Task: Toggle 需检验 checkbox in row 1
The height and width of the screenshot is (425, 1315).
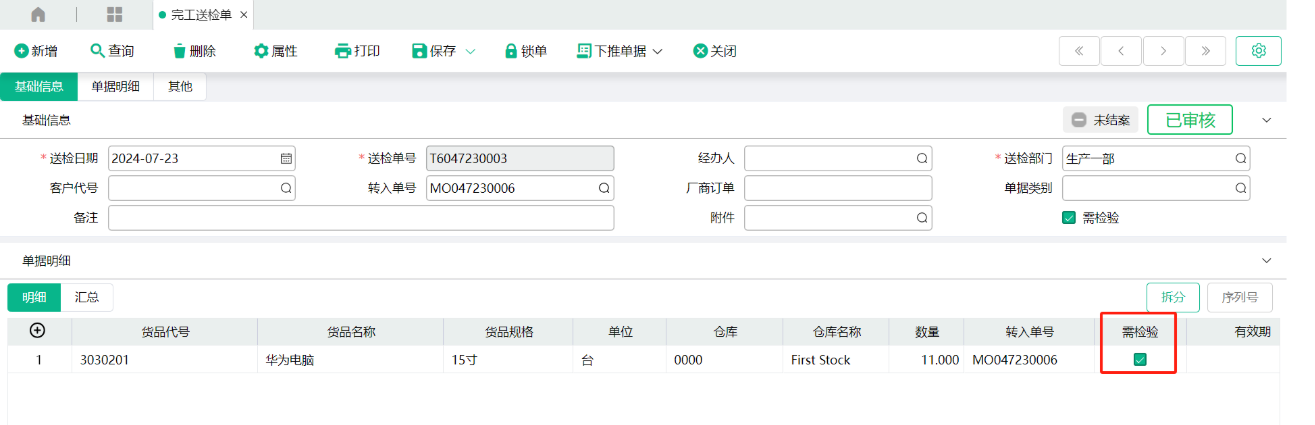Action: point(1139,360)
